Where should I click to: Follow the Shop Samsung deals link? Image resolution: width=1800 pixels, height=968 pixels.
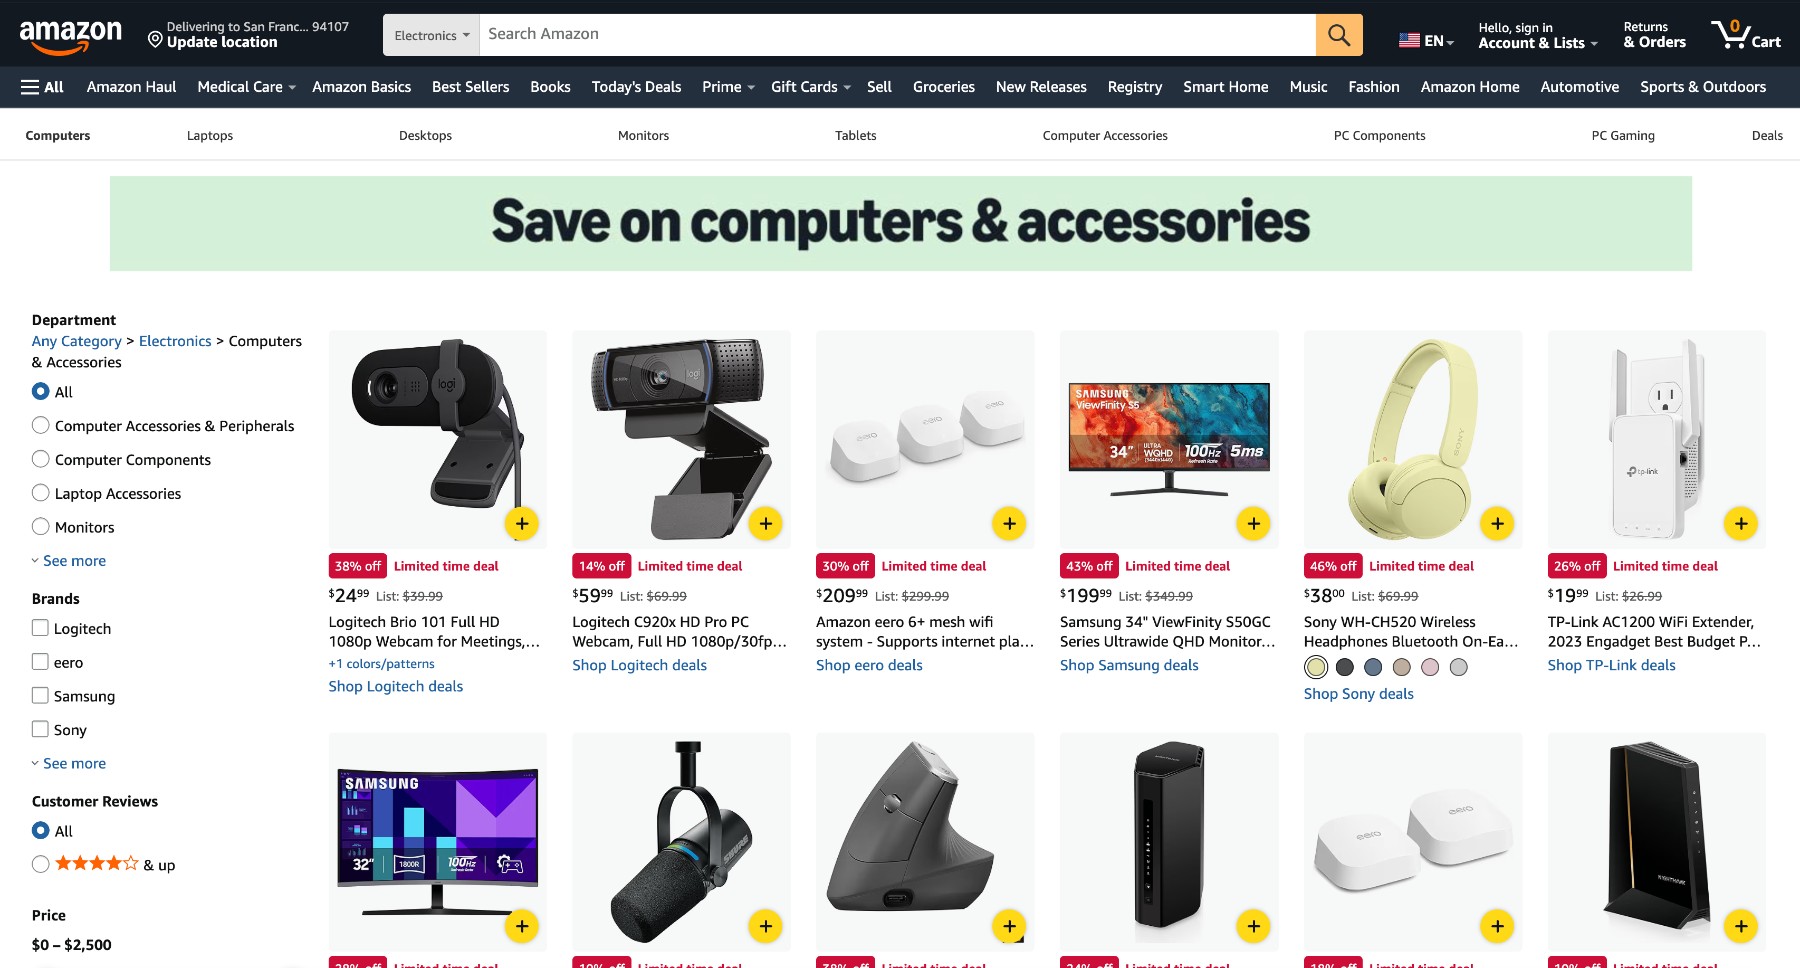tap(1129, 665)
